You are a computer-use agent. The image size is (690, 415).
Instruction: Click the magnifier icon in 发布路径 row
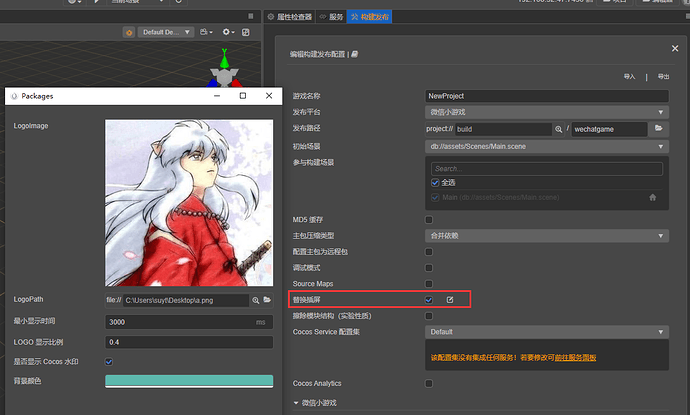pyautogui.click(x=558, y=129)
